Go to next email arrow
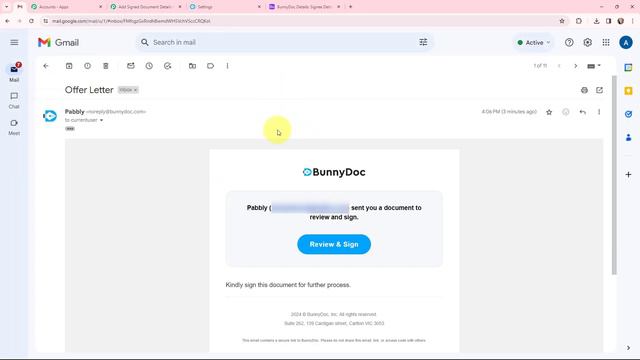Screen dimensions: 640x360 tap(576, 66)
